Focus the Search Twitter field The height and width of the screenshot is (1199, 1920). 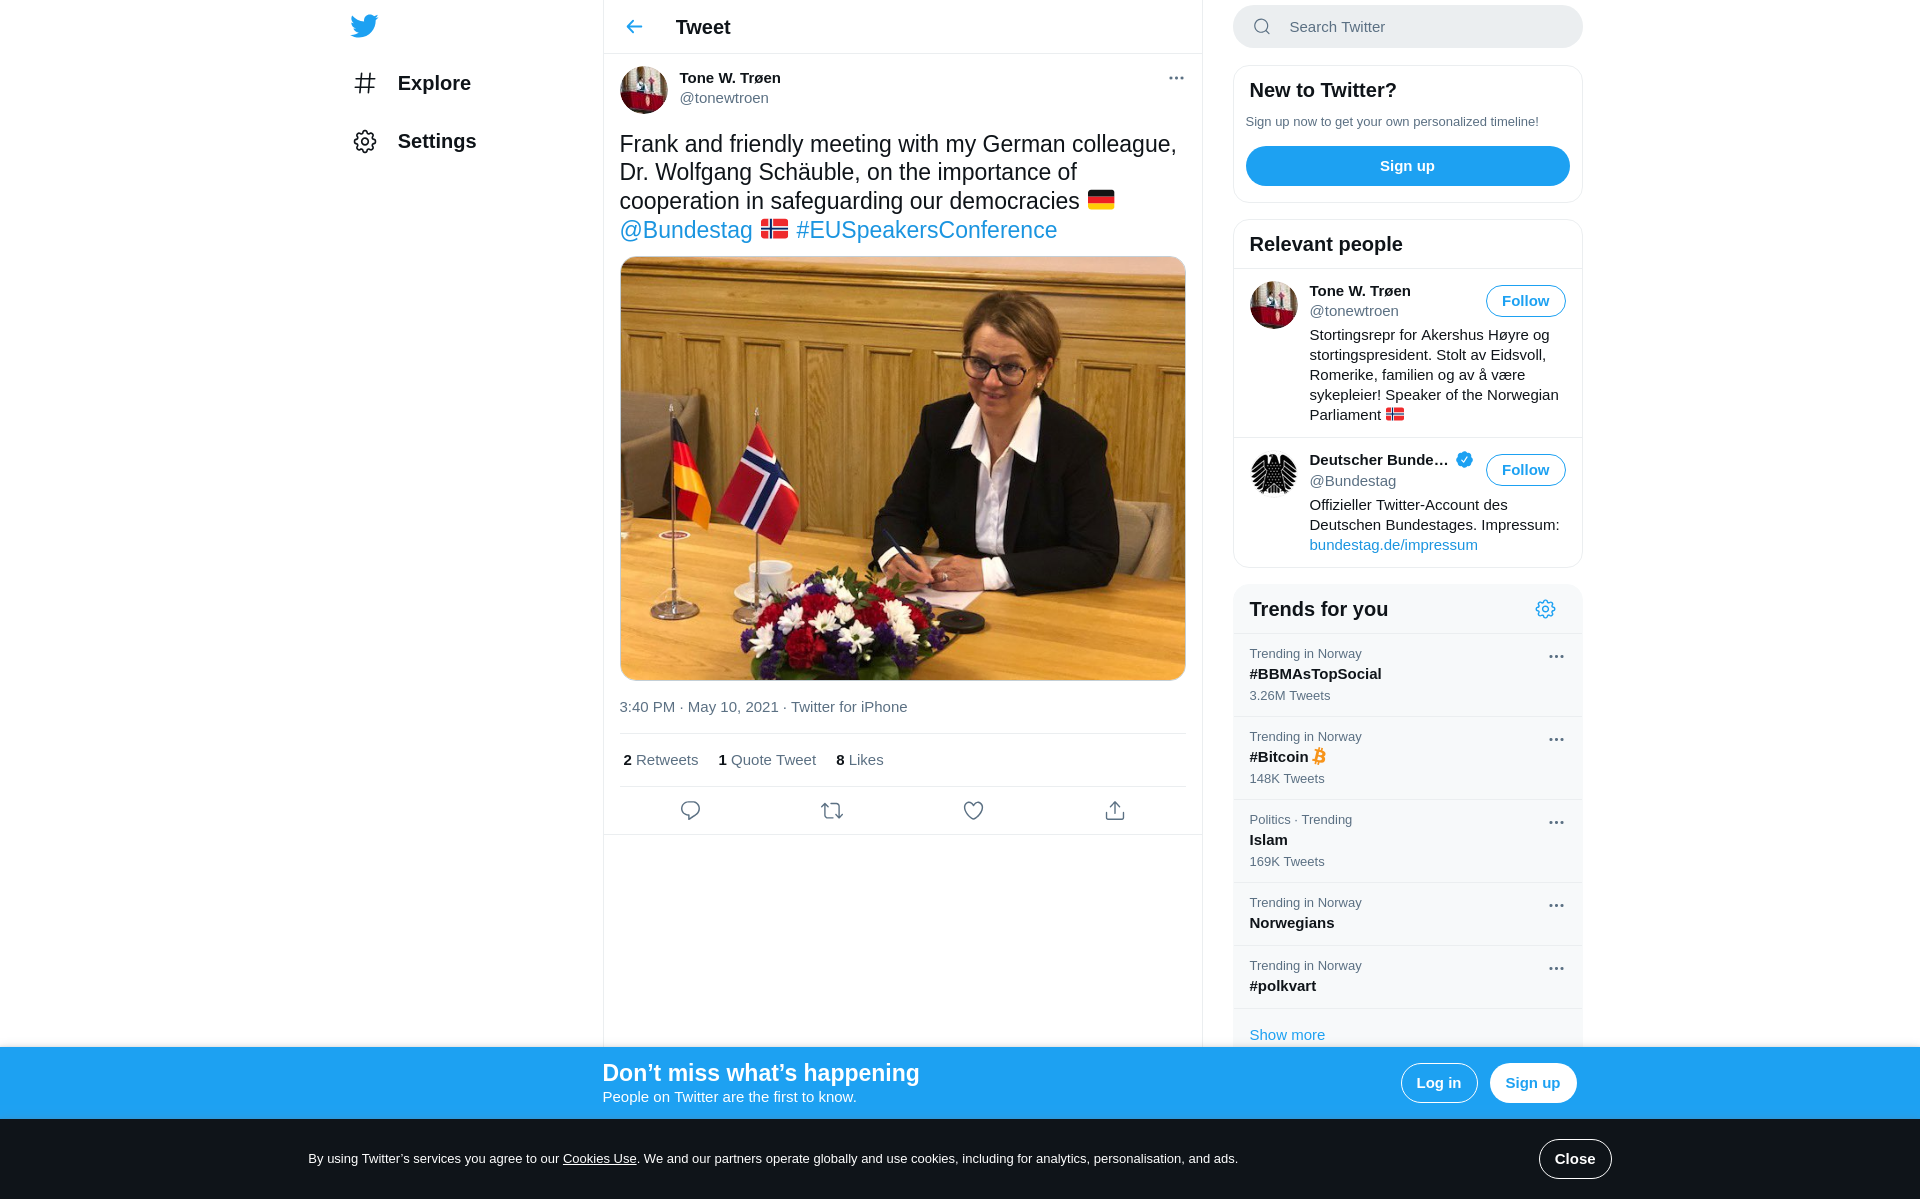tap(1407, 27)
